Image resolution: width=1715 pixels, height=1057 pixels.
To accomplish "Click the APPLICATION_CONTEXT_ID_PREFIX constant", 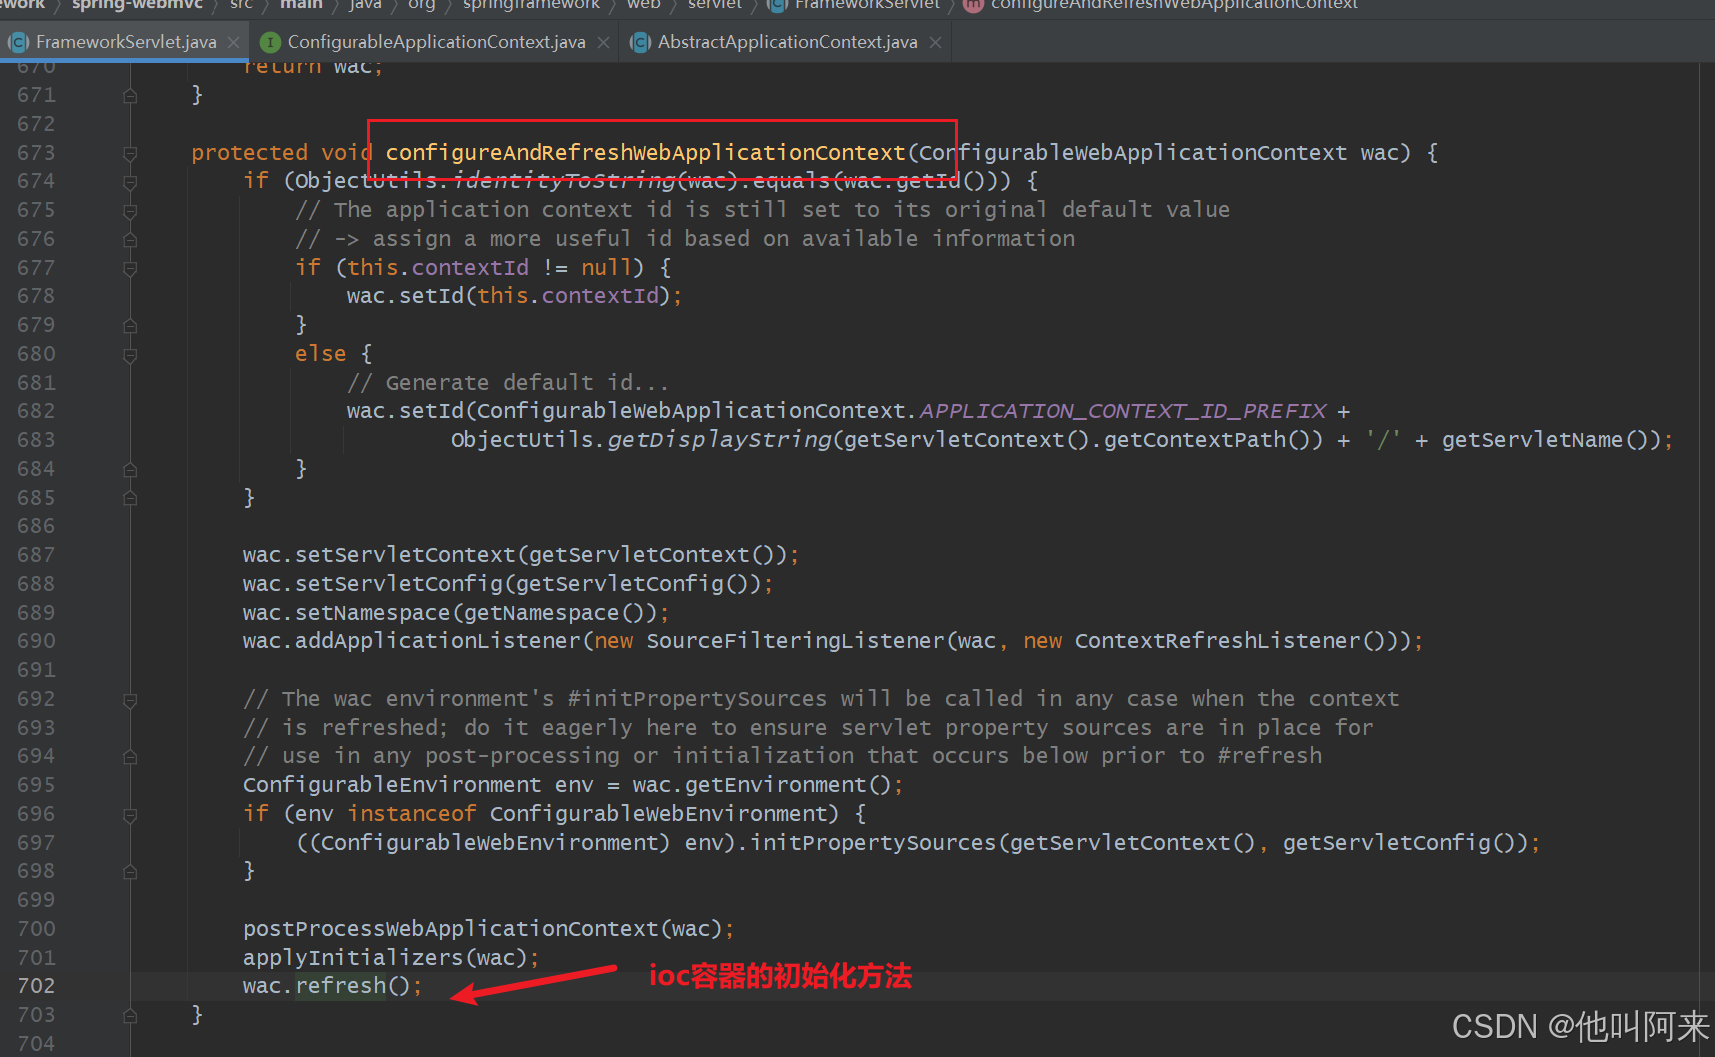I will [x=1123, y=411].
